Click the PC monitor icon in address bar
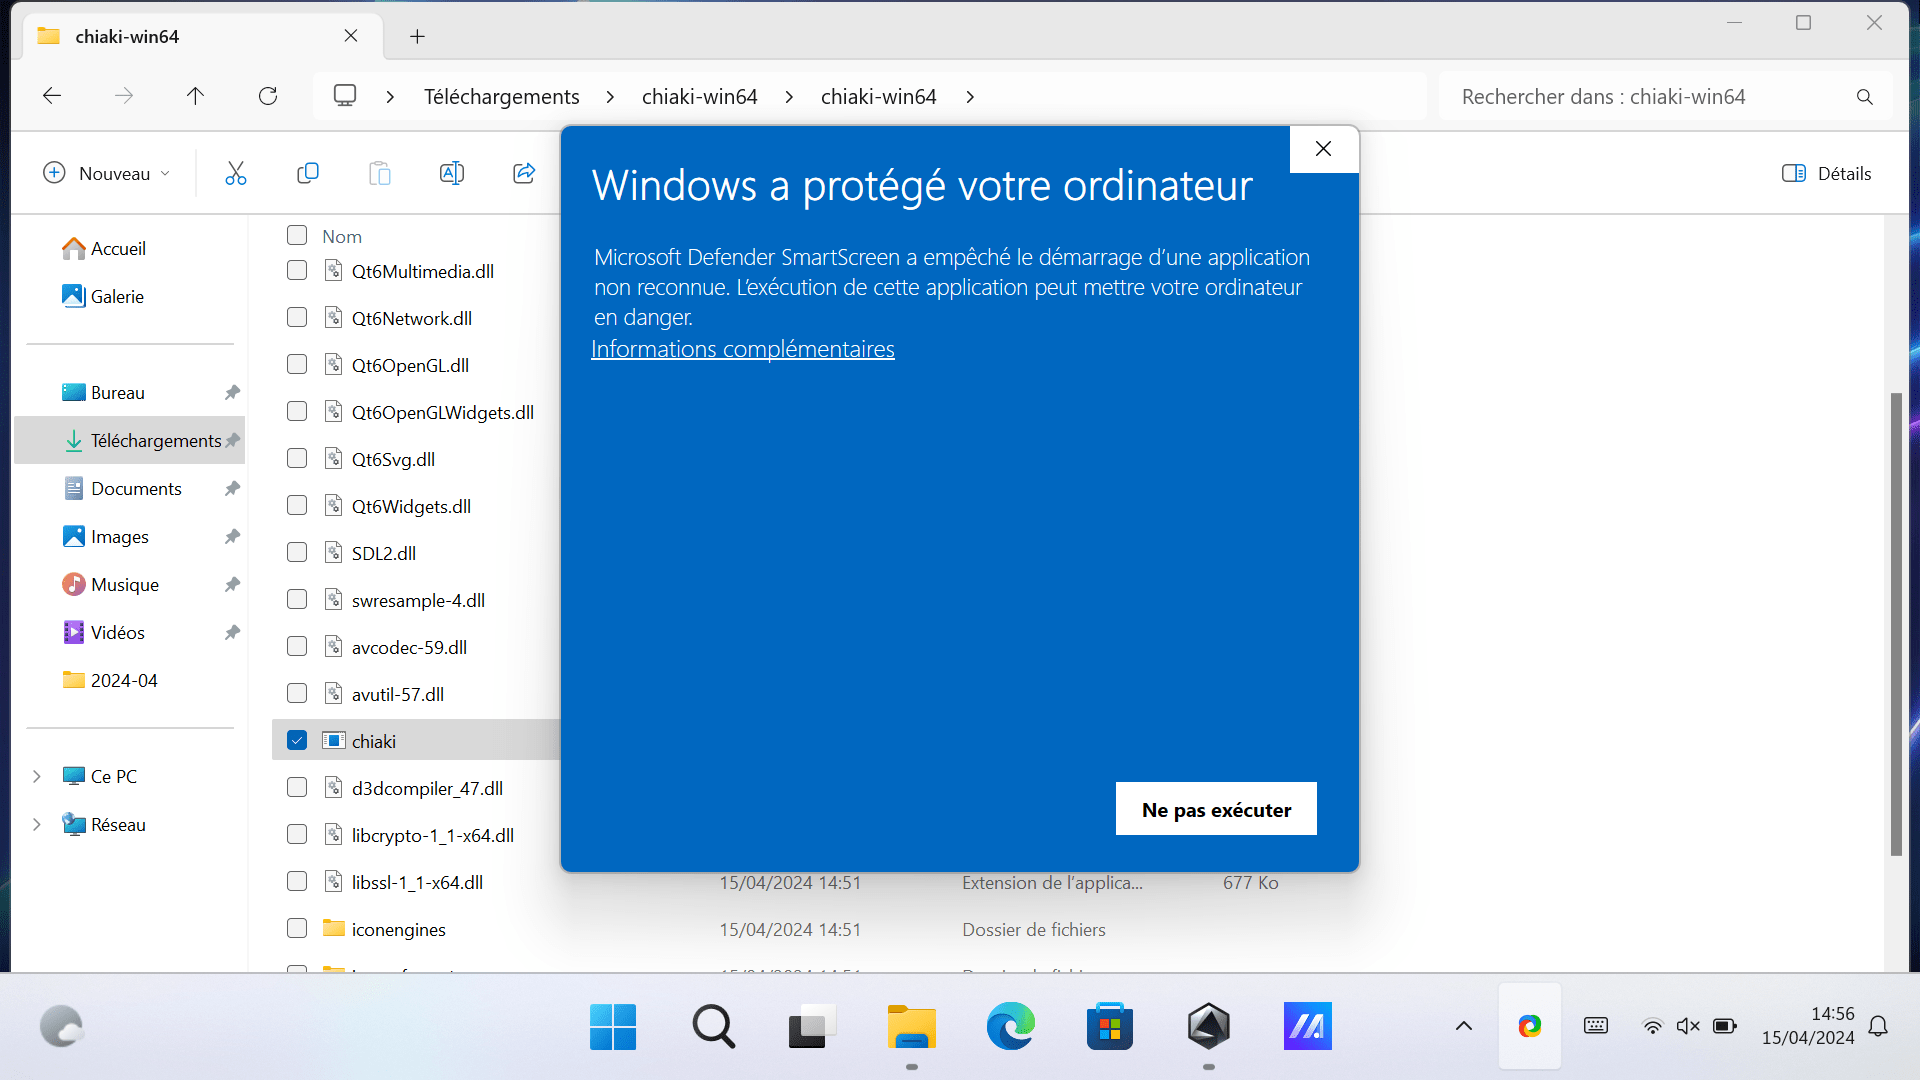The image size is (1920, 1080). coord(345,96)
